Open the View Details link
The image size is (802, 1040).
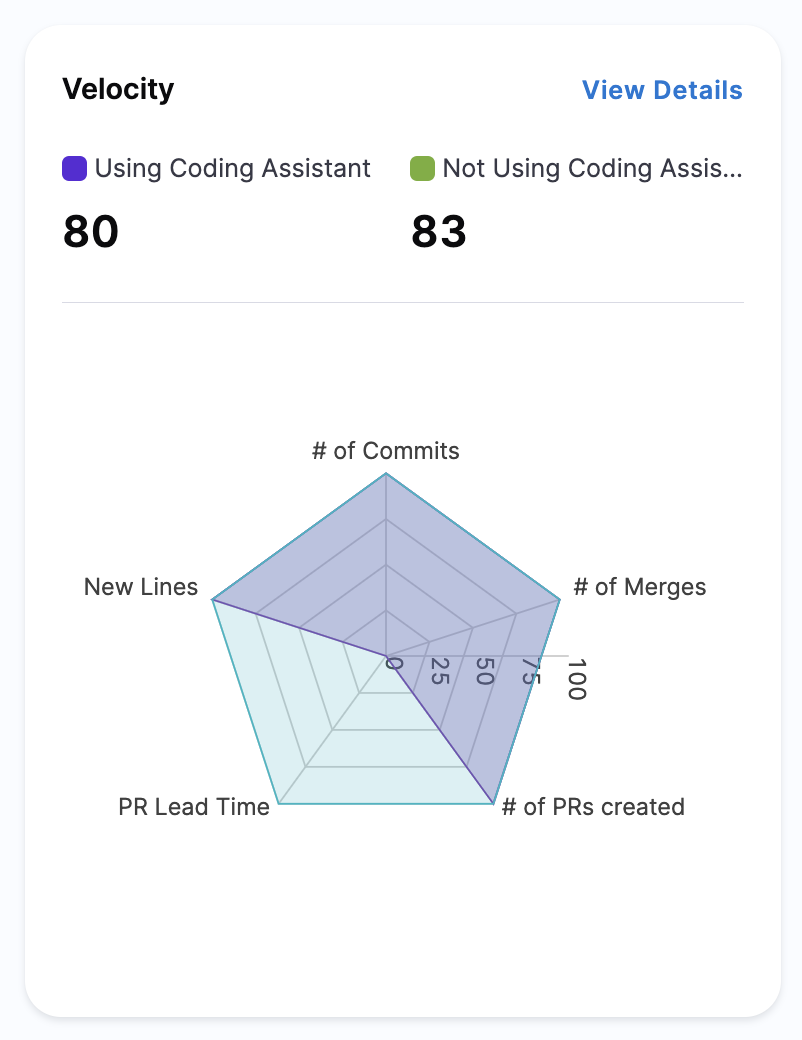pyautogui.click(x=662, y=90)
